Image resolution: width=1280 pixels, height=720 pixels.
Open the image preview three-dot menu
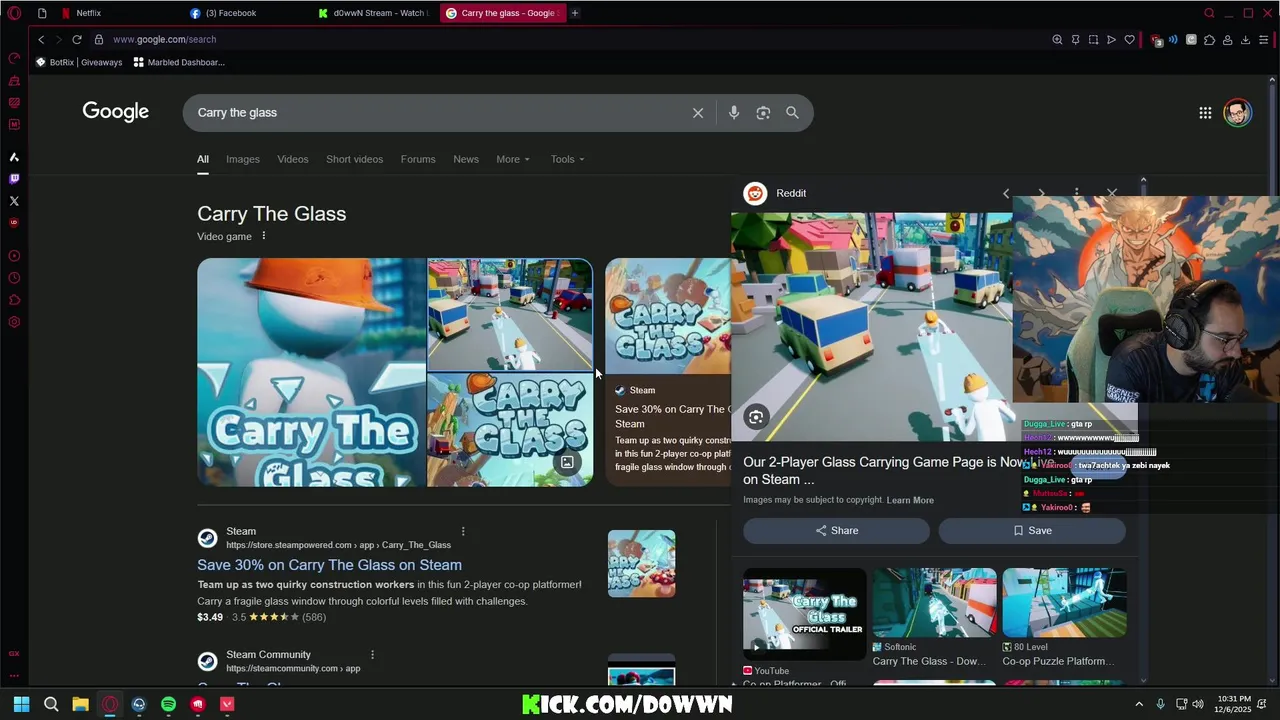[x=1076, y=193]
